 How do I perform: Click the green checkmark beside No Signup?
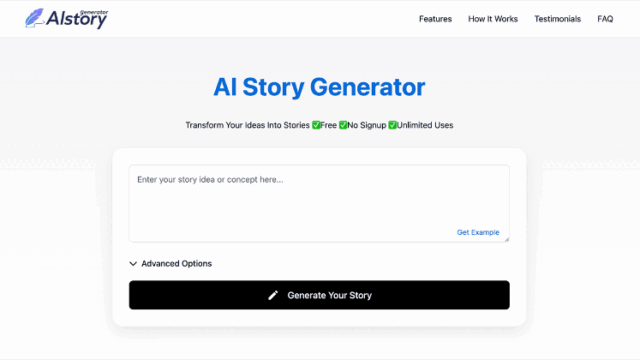pos(343,125)
